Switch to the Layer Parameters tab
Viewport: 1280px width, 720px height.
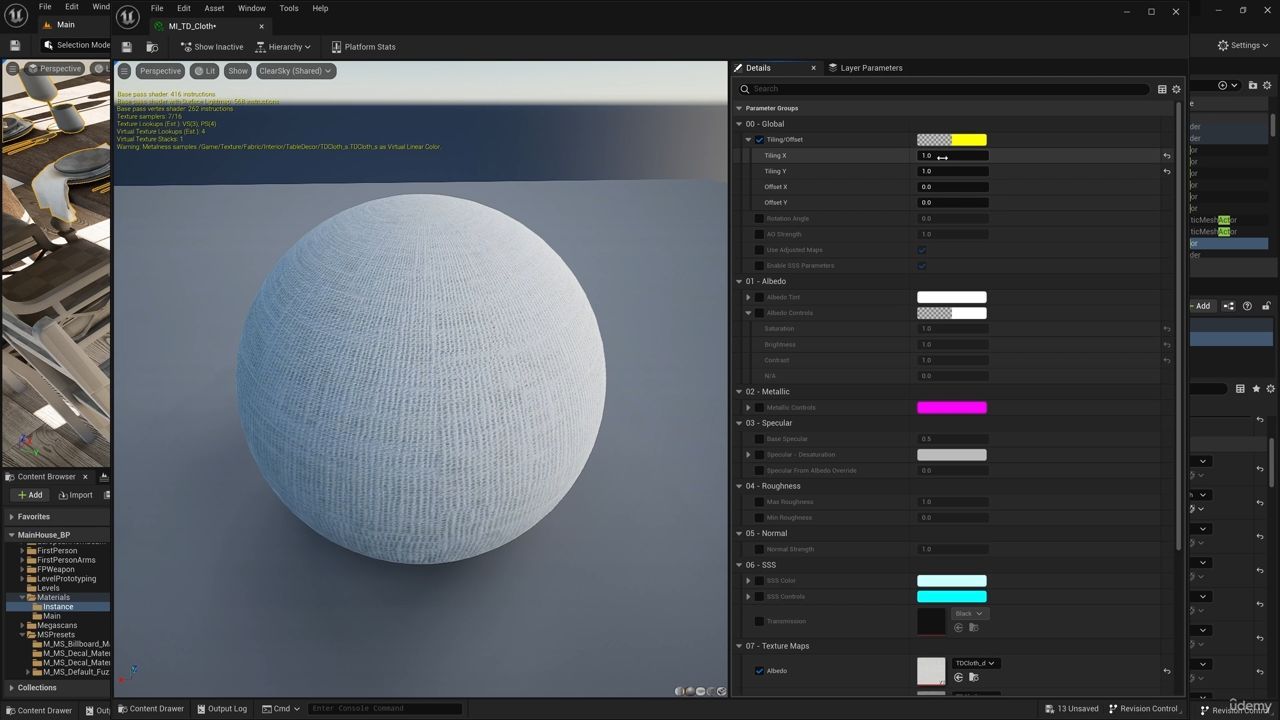[x=870, y=68]
